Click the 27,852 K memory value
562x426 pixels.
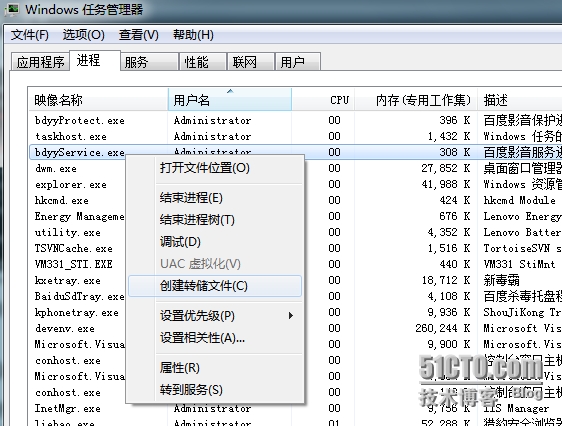tap(446, 168)
